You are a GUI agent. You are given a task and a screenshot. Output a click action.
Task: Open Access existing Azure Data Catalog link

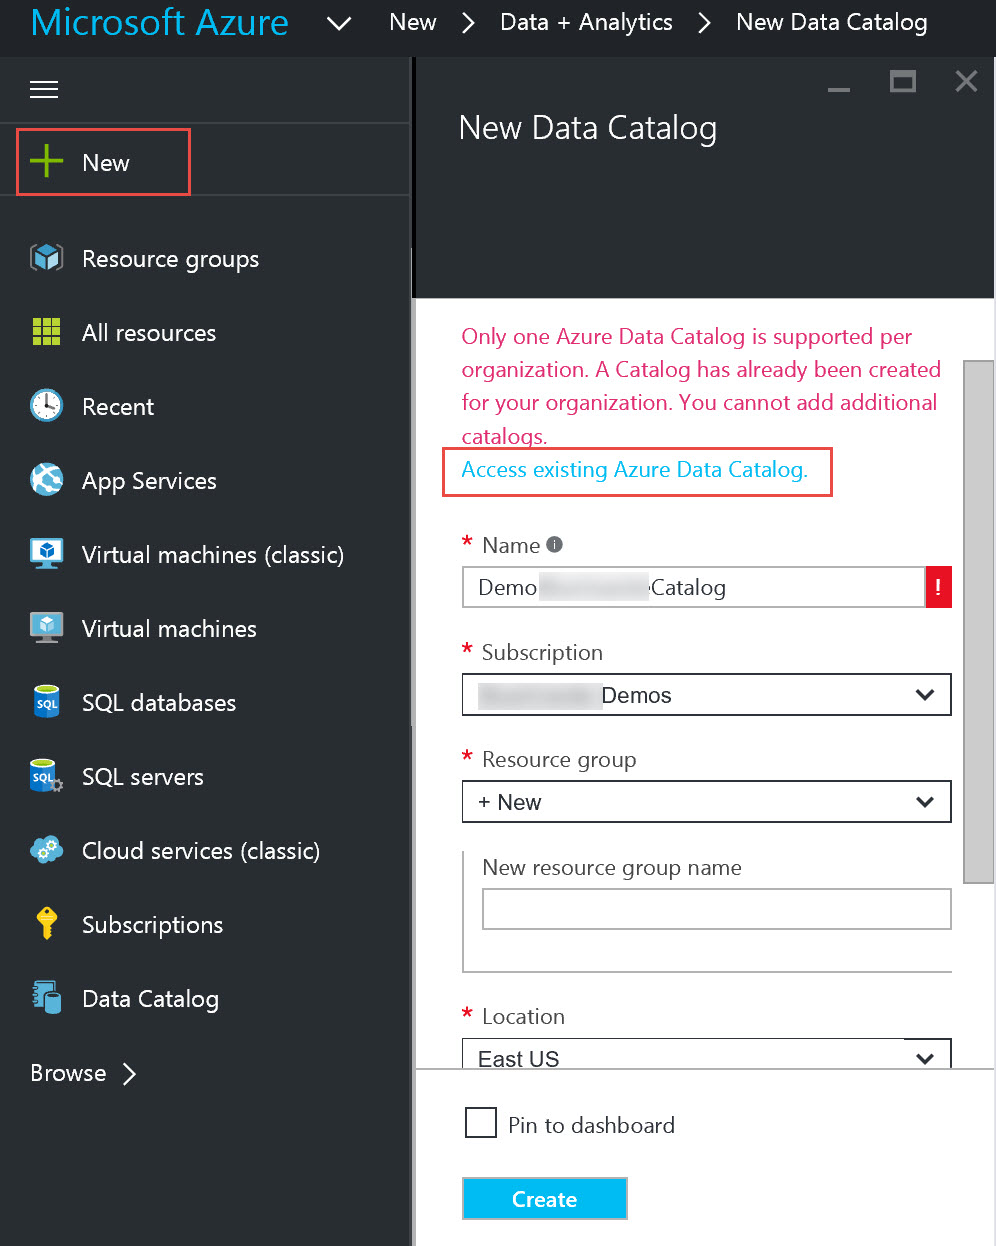[x=634, y=470]
